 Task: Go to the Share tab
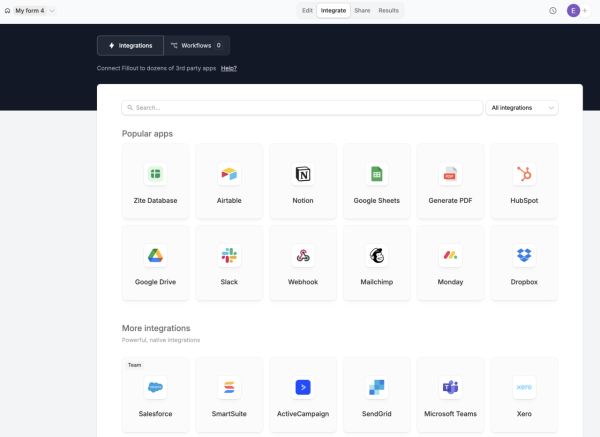tap(362, 11)
